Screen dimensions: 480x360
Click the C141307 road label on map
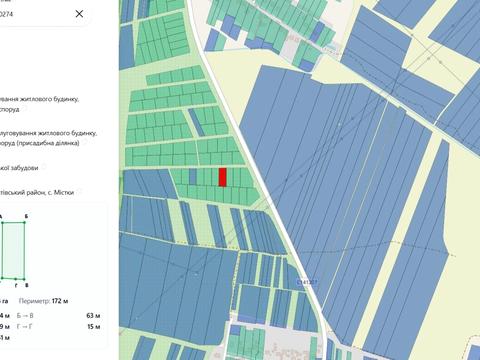click(307, 282)
